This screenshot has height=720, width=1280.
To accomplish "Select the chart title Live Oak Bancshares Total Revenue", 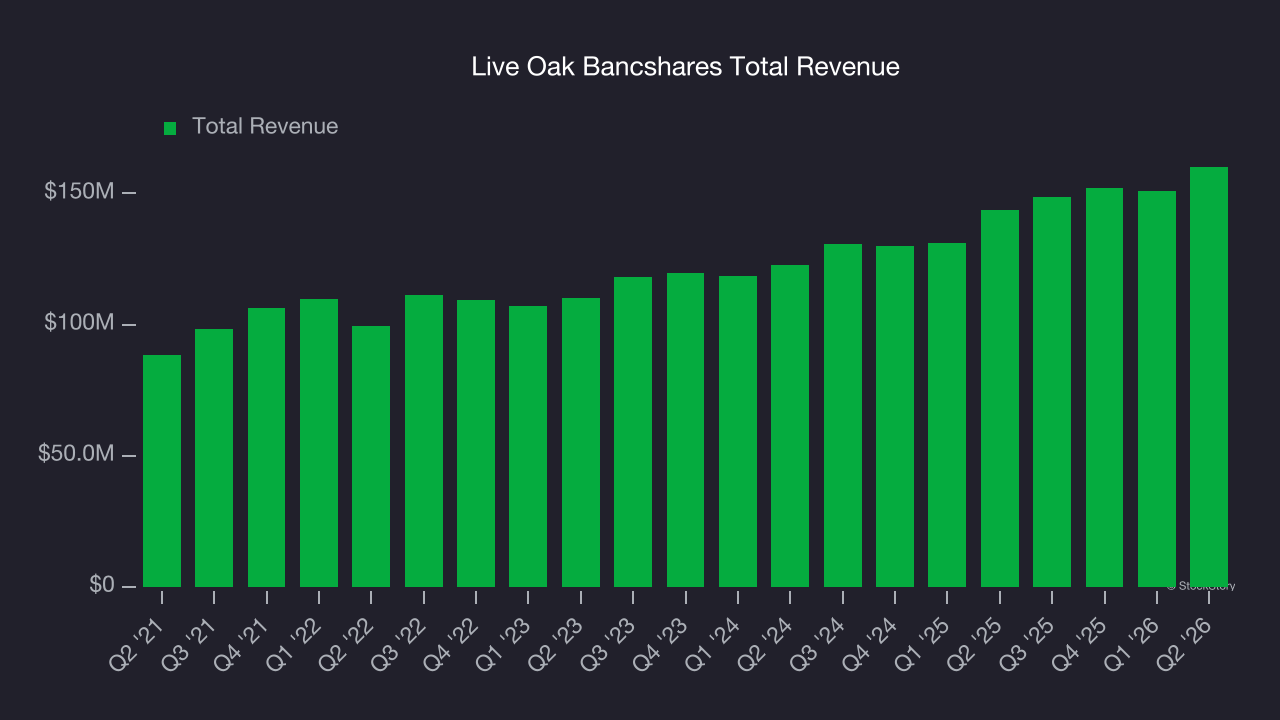I will click(x=686, y=67).
